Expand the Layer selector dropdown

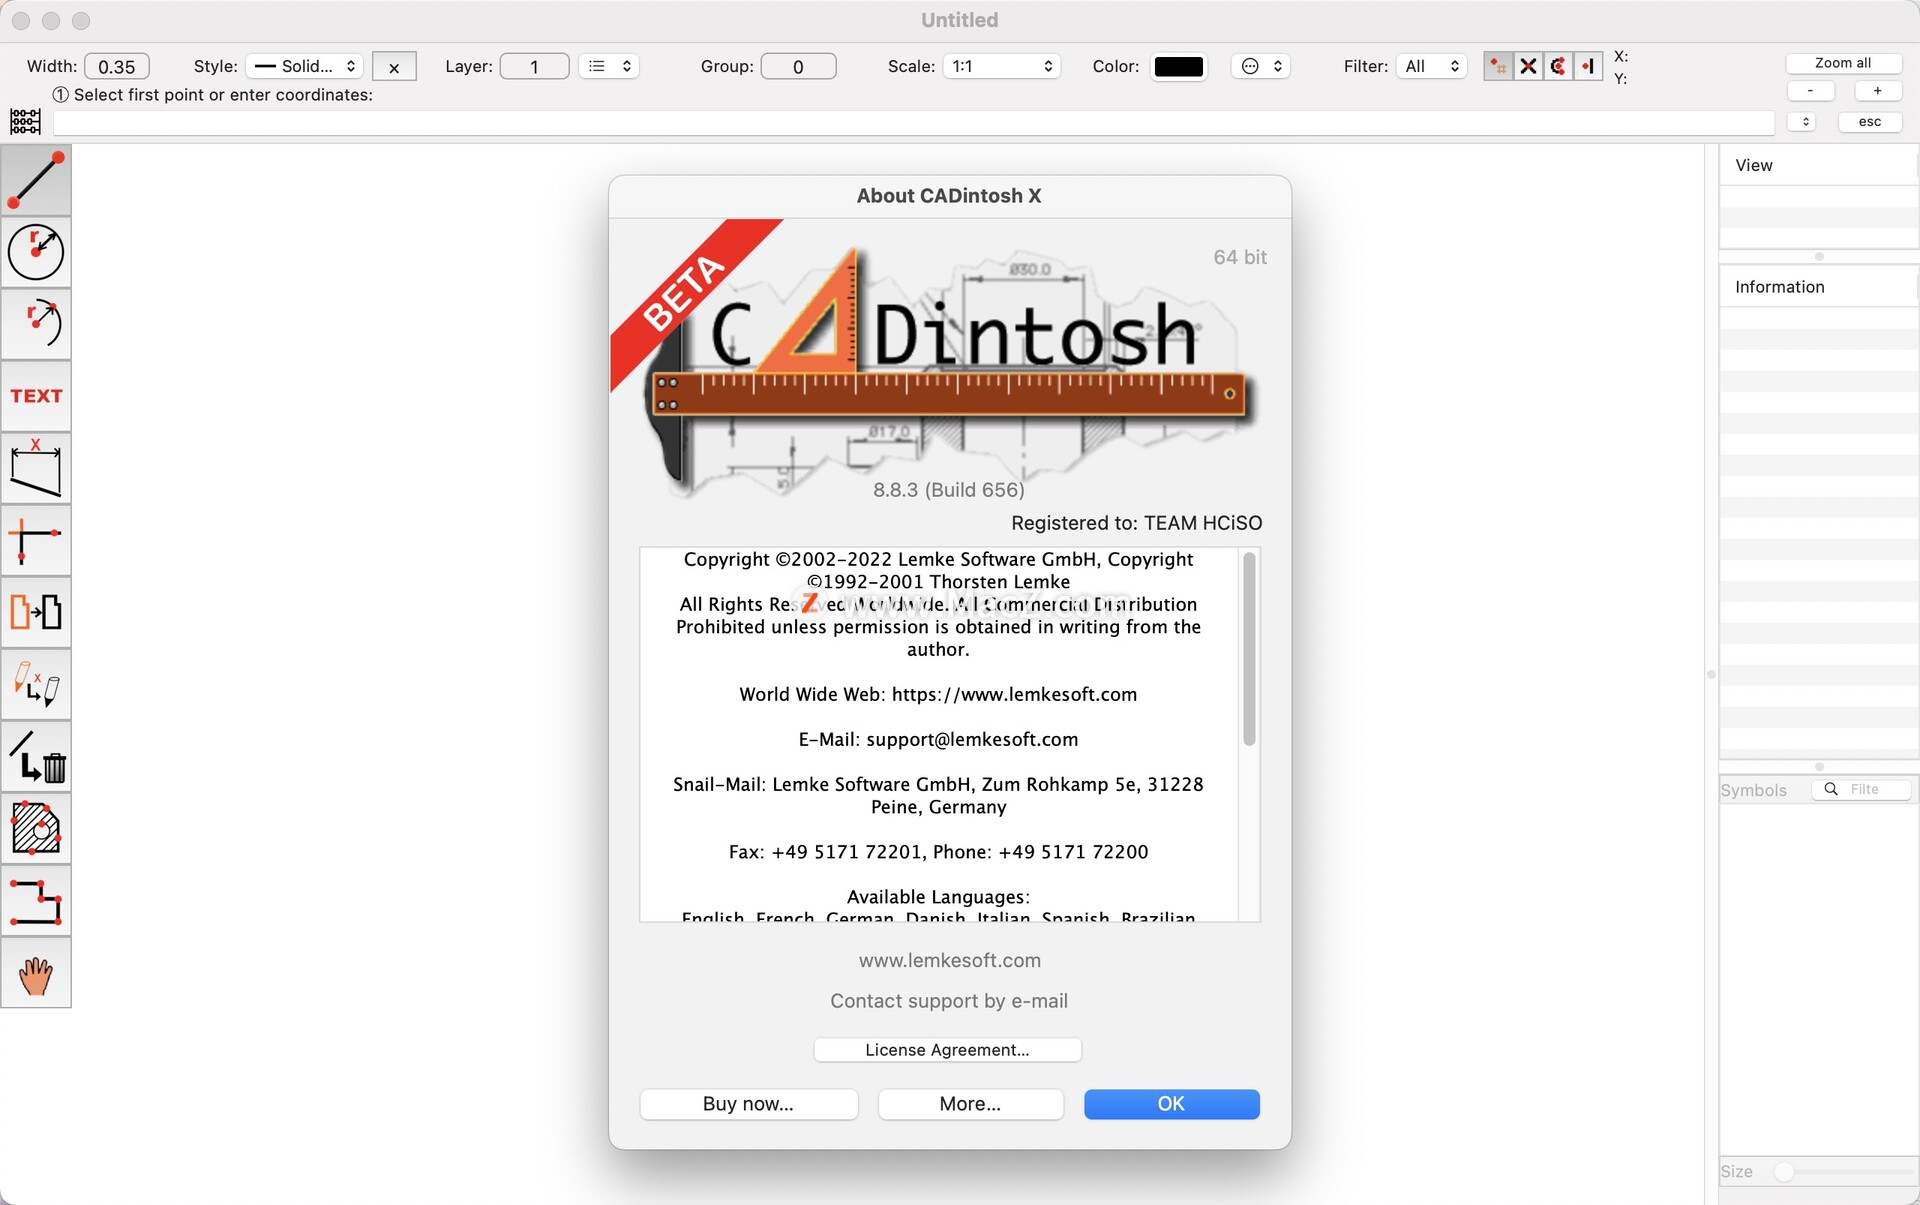tap(605, 64)
